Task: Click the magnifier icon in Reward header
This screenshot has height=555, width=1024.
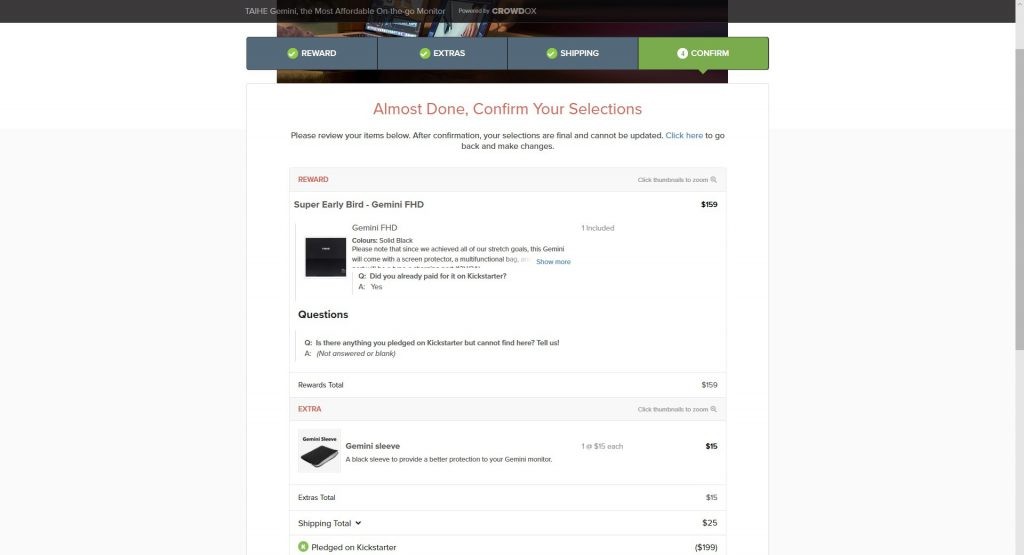Action: tap(714, 180)
